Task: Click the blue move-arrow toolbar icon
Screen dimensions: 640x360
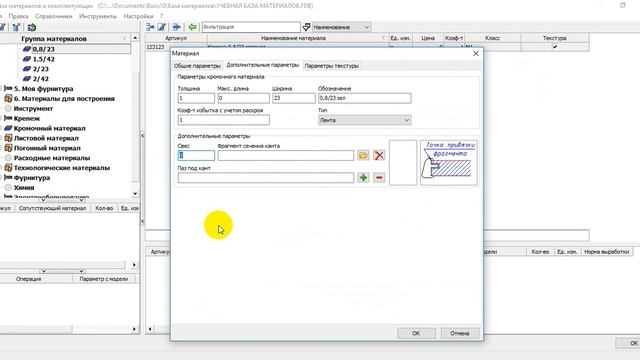Action: coord(176,27)
